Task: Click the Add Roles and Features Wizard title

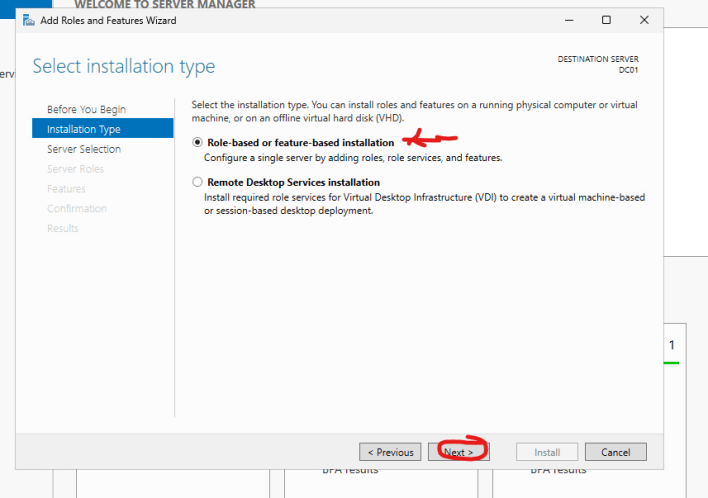Action: [108, 20]
